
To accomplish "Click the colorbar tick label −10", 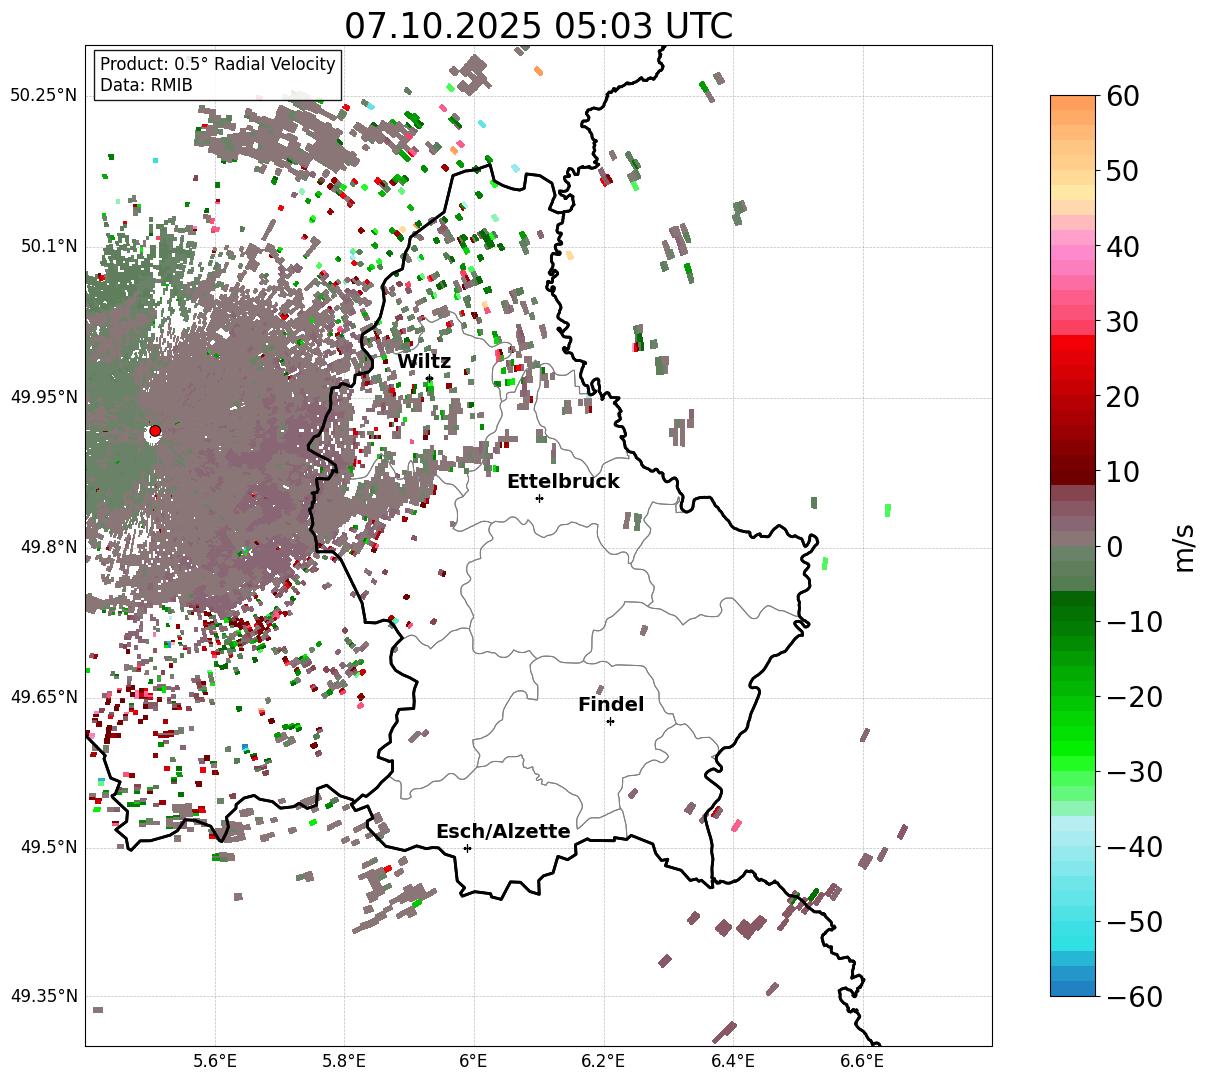I will pos(1134,622).
